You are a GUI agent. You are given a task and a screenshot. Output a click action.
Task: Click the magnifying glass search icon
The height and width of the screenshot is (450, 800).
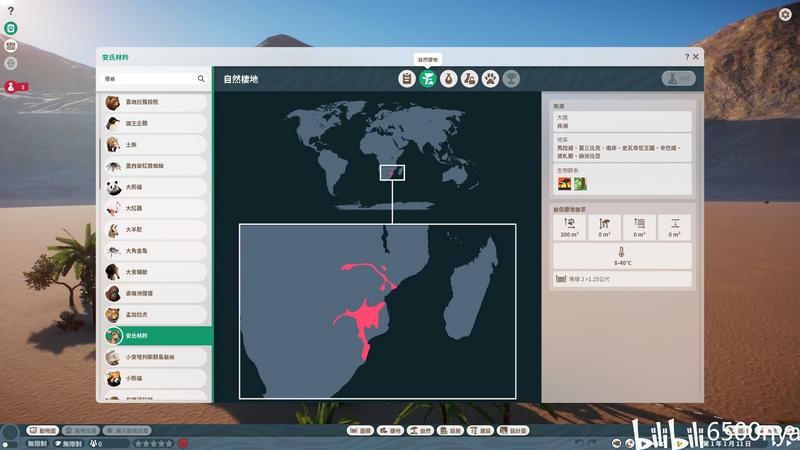click(201, 79)
